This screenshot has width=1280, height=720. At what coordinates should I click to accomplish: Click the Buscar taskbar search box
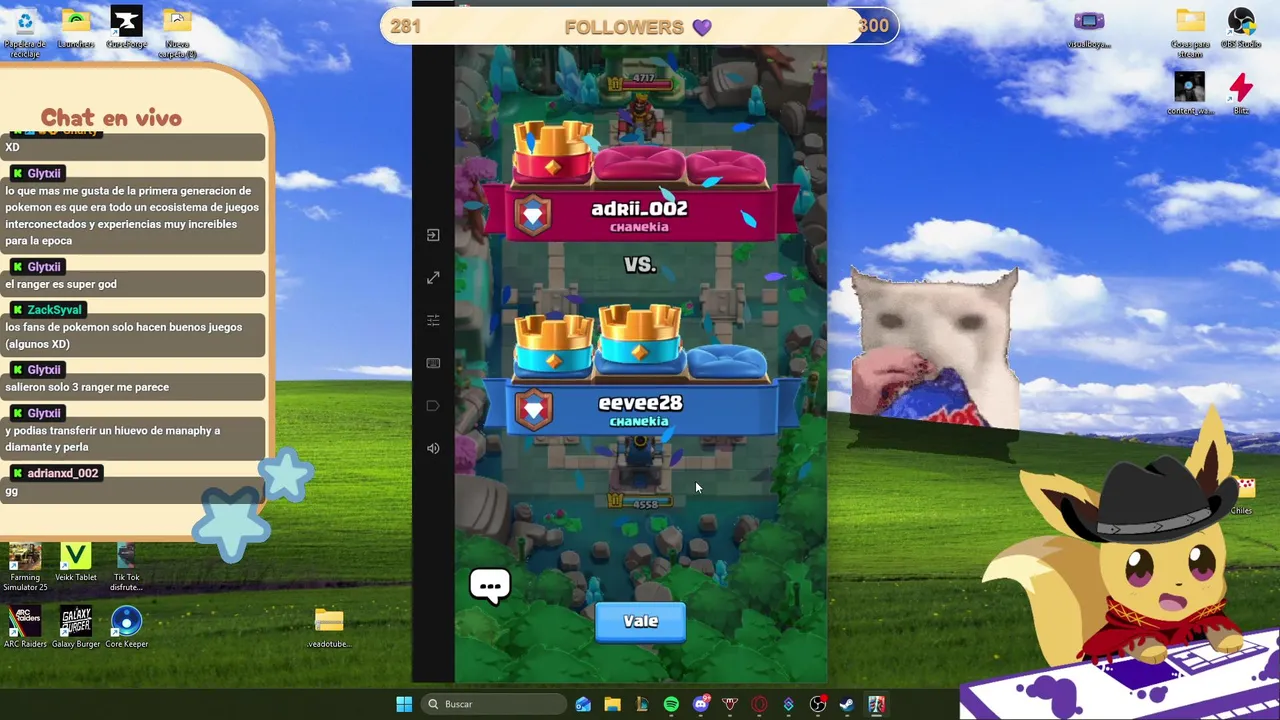coord(493,704)
